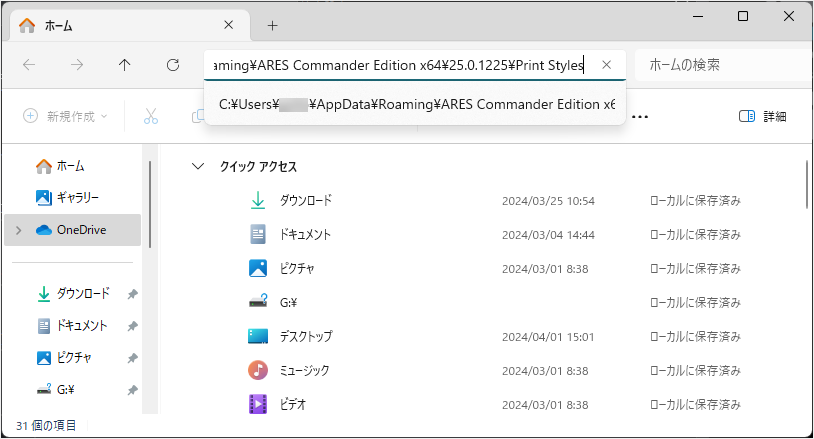
Task: Expand the OneDrive tree node
Action: pos(19,230)
